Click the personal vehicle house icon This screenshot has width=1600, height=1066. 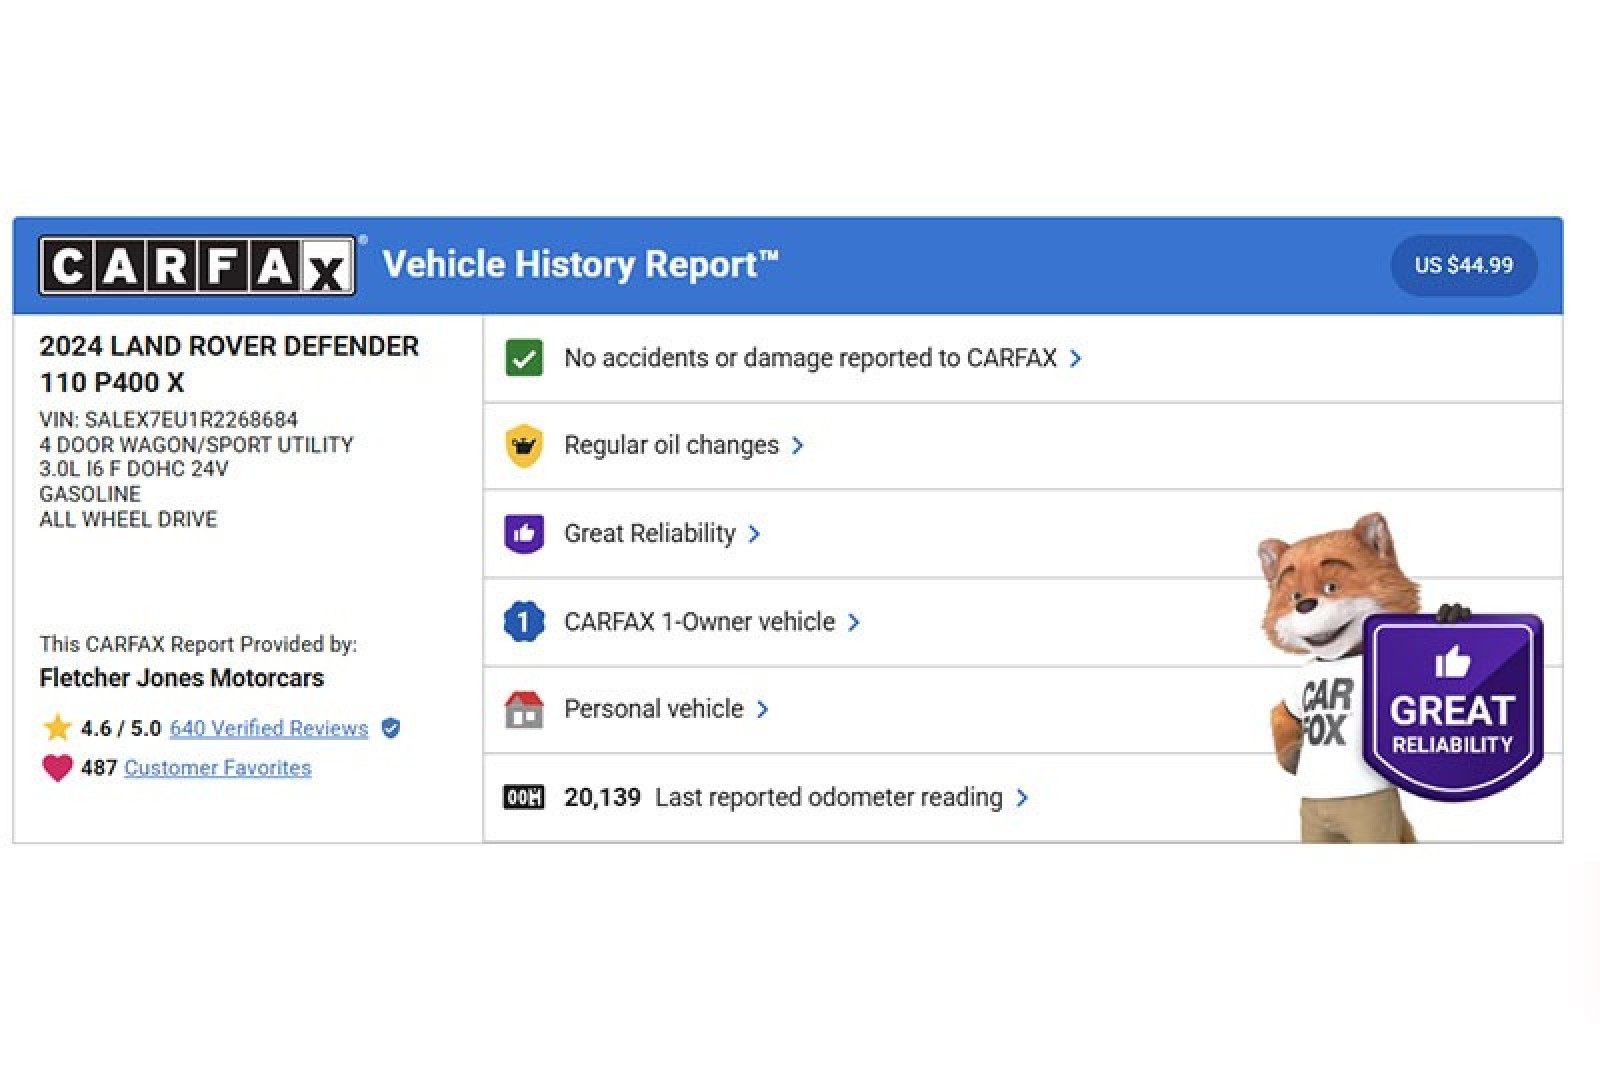click(x=524, y=710)
